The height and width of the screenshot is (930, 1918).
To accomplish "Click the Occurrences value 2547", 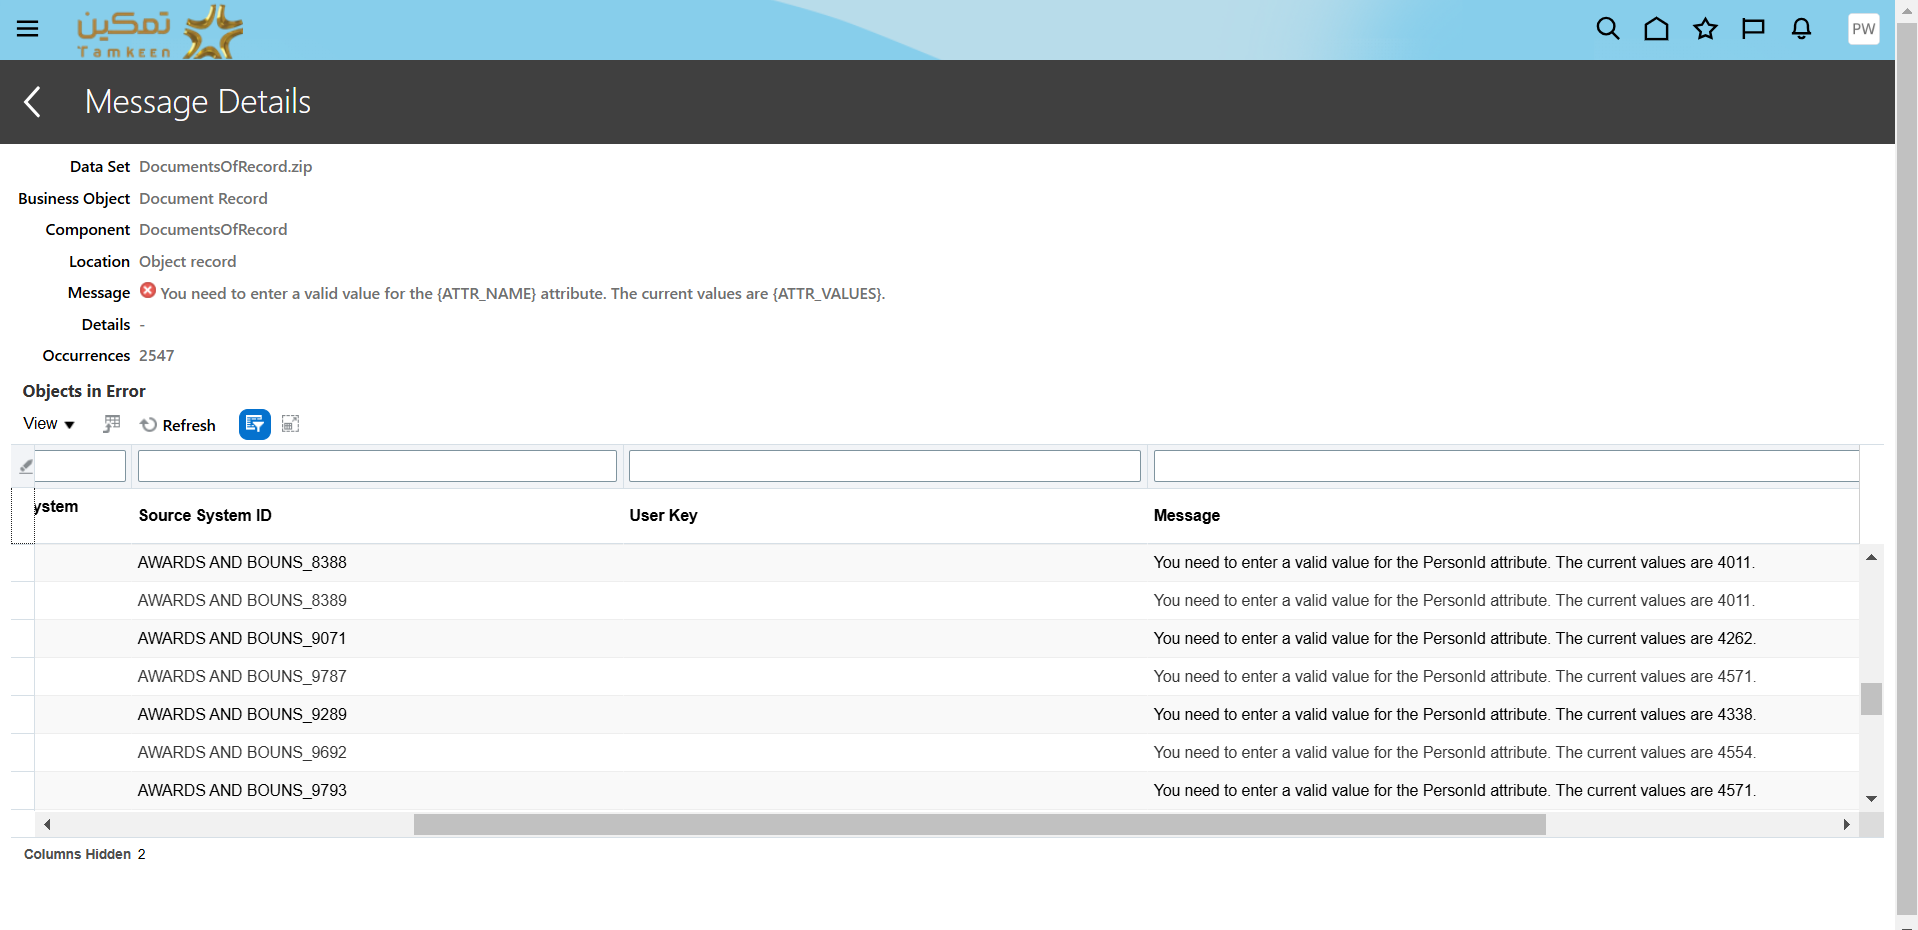I will pos(157,356).
